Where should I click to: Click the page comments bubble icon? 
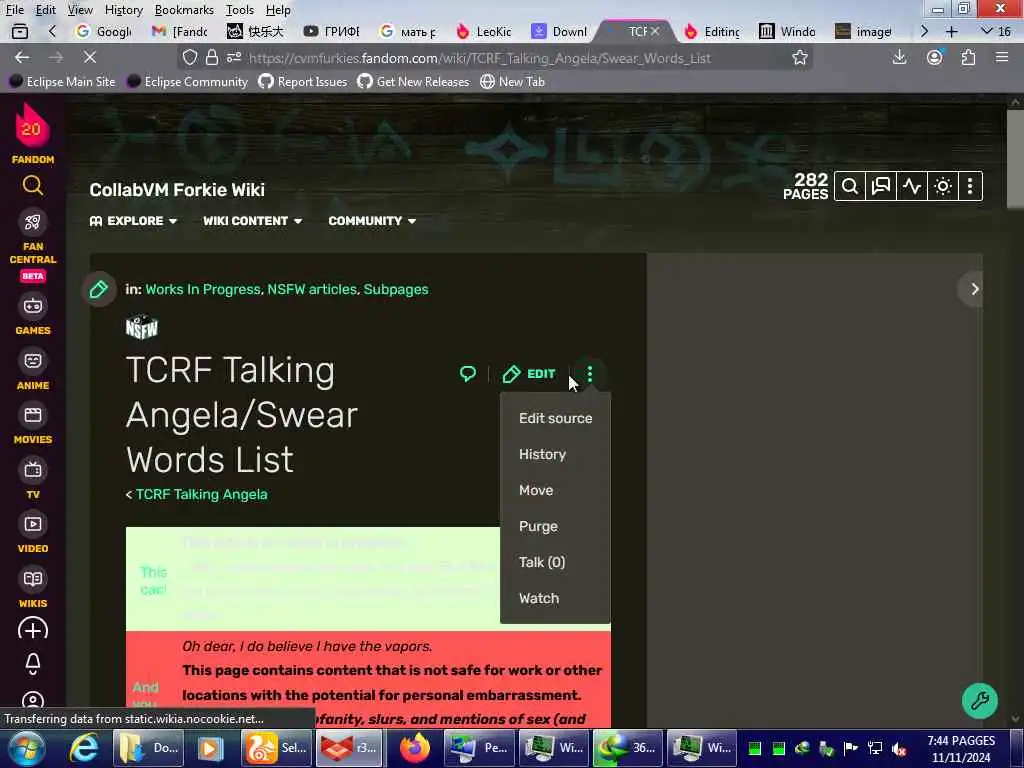[468, 374]
